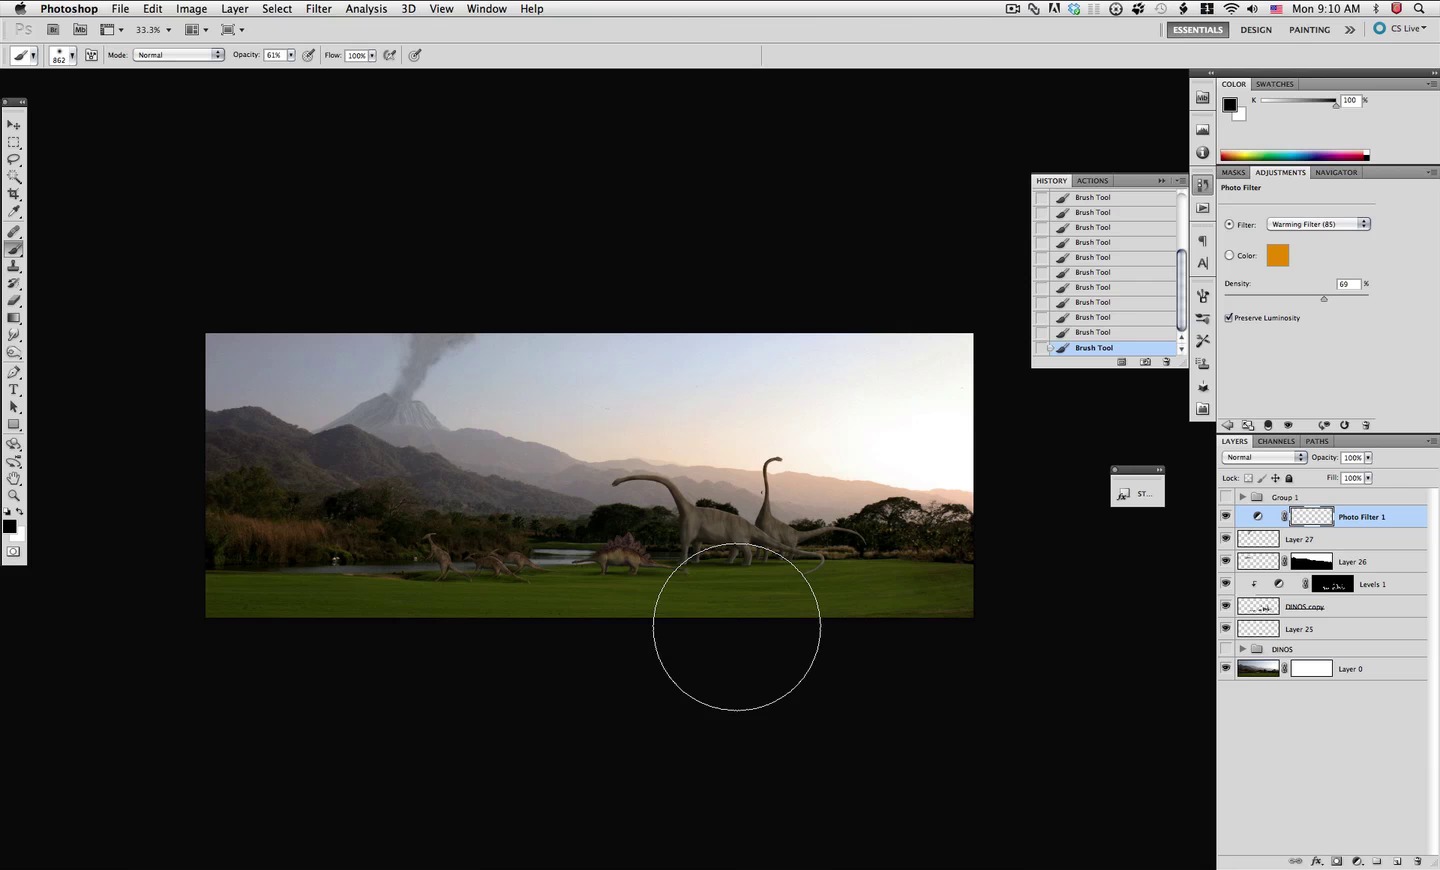This screenshot has height=870, width=1440.
Task: Open layer blend mode Normal dropdown
Action: (1264, 457)
